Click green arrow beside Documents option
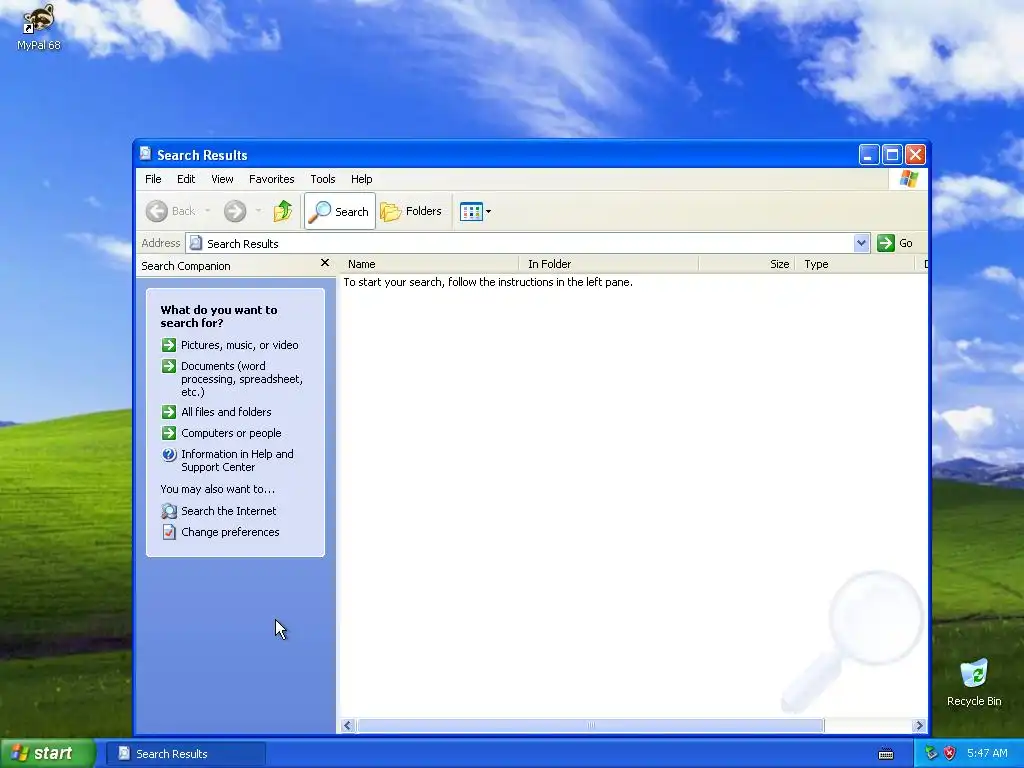Screen dimensions: 1024x768 [169, 366]
